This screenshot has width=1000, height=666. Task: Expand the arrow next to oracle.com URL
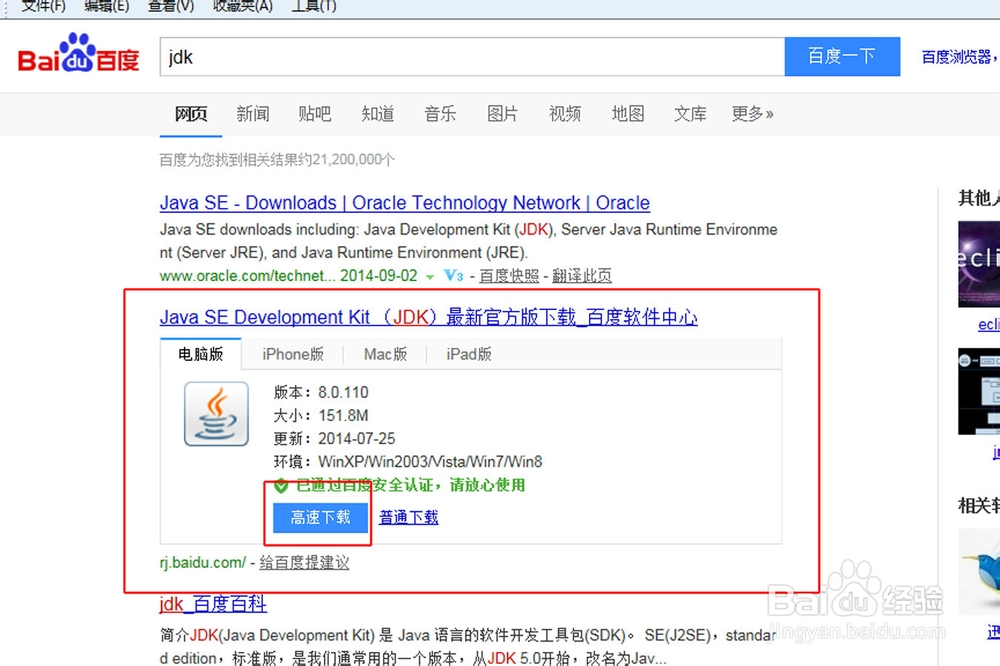click(x=430, y=277)
